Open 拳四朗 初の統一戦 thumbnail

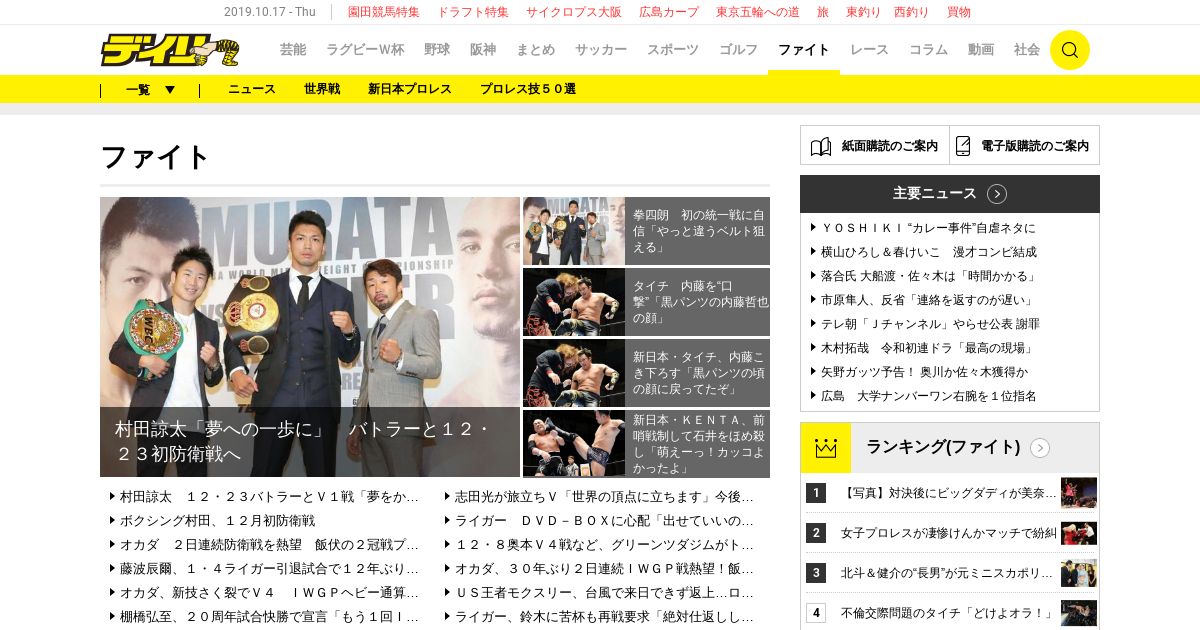click(x=574, y=231)
